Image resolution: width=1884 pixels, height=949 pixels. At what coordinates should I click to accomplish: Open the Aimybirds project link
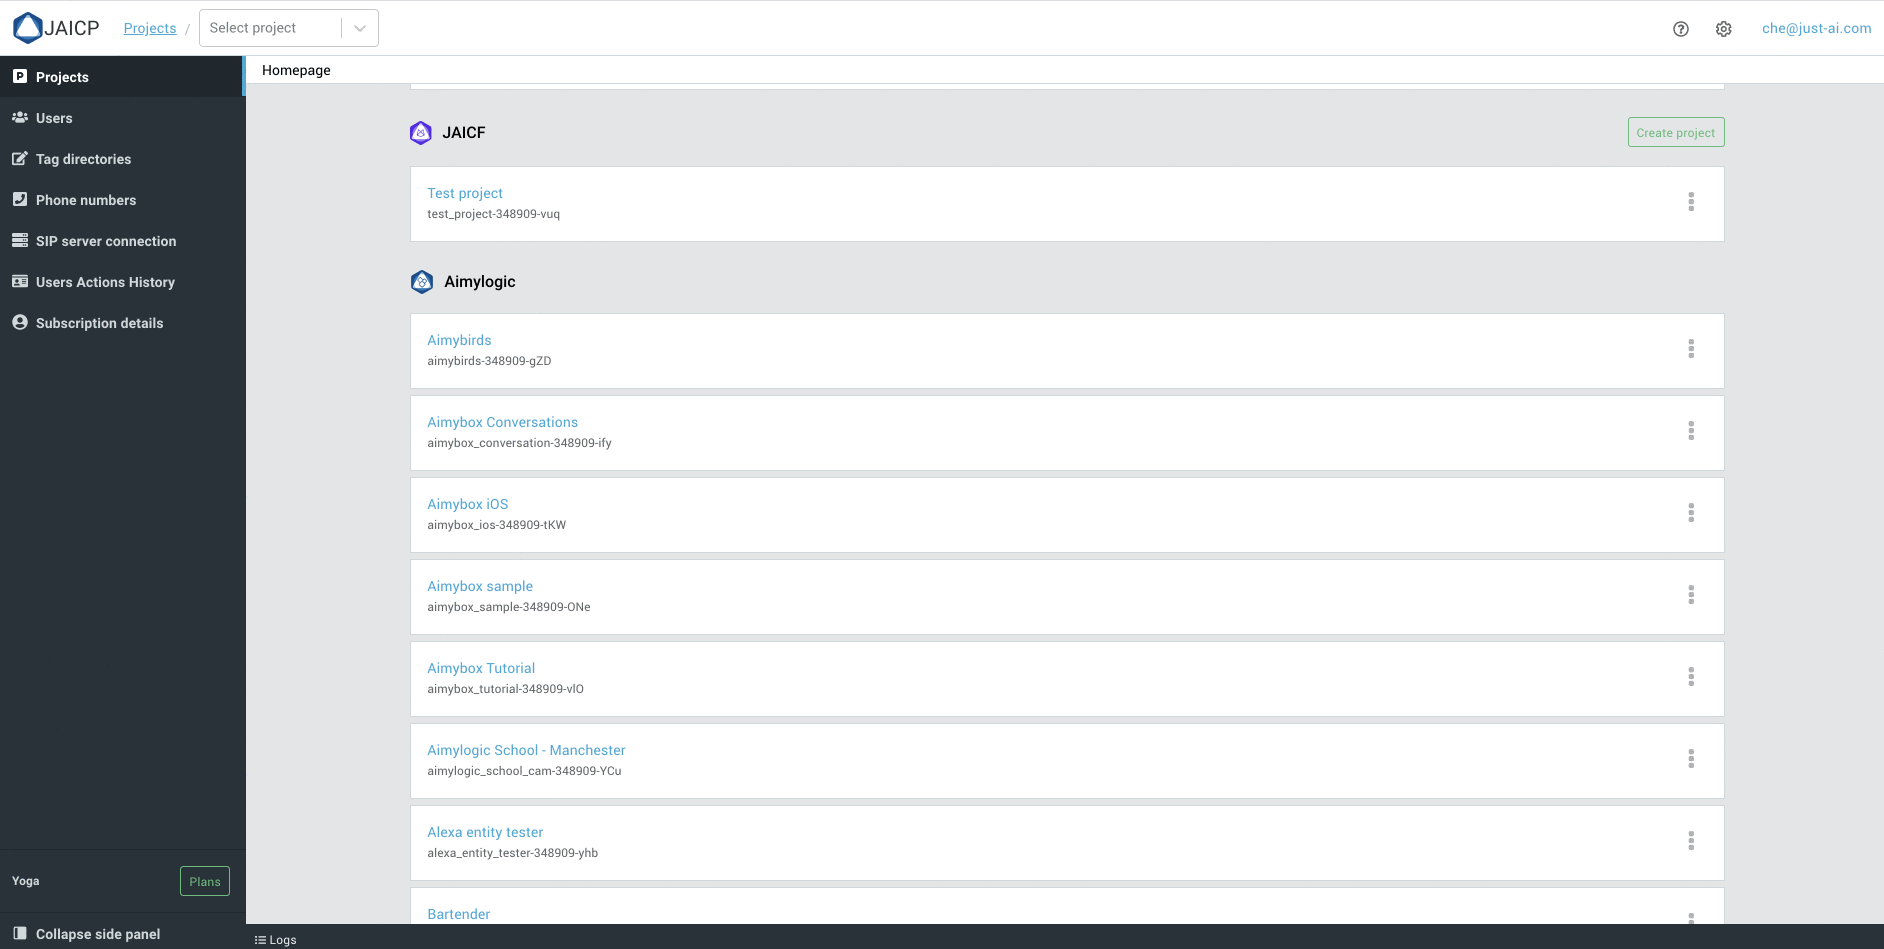click(x=459, y=340)
